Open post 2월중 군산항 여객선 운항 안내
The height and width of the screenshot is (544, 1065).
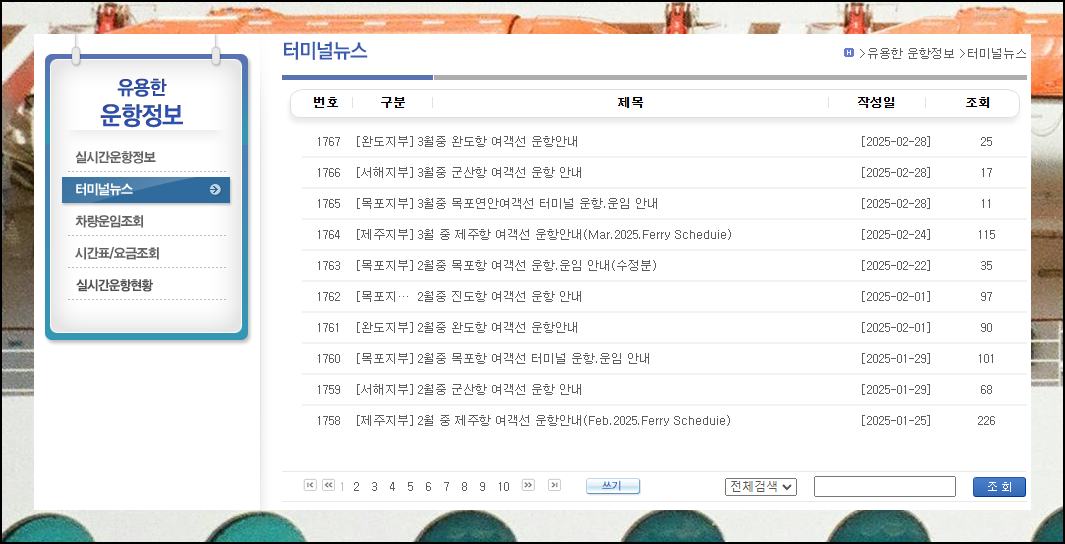coord(500,390)
